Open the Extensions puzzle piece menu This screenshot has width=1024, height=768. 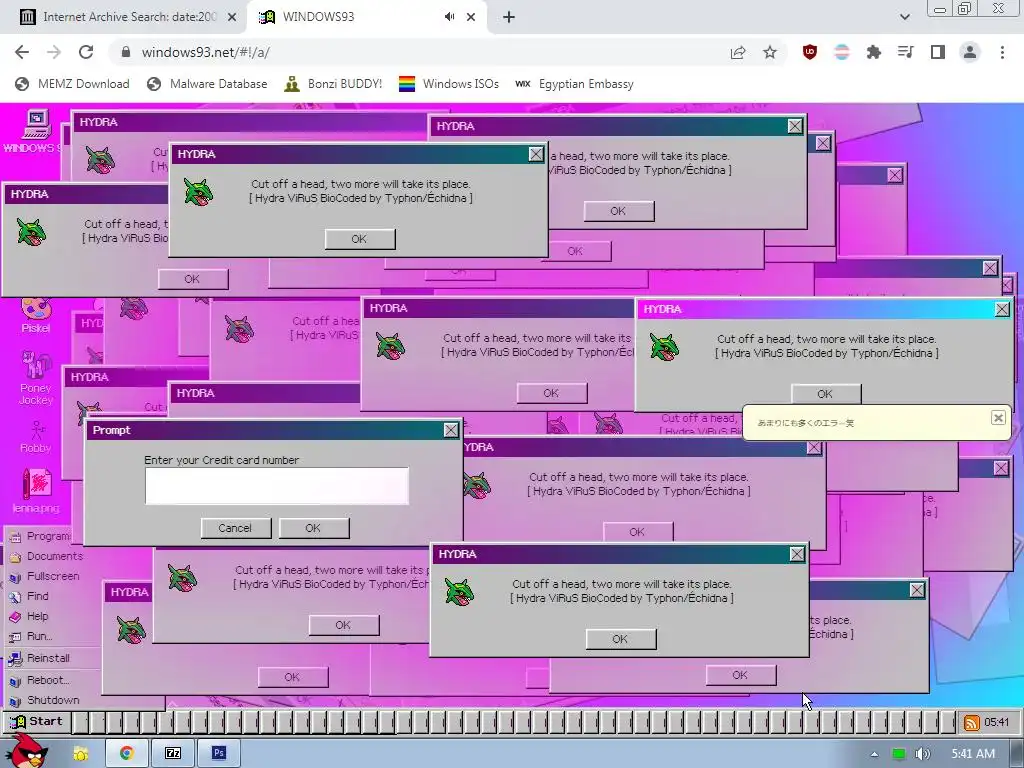pos(874,52)
